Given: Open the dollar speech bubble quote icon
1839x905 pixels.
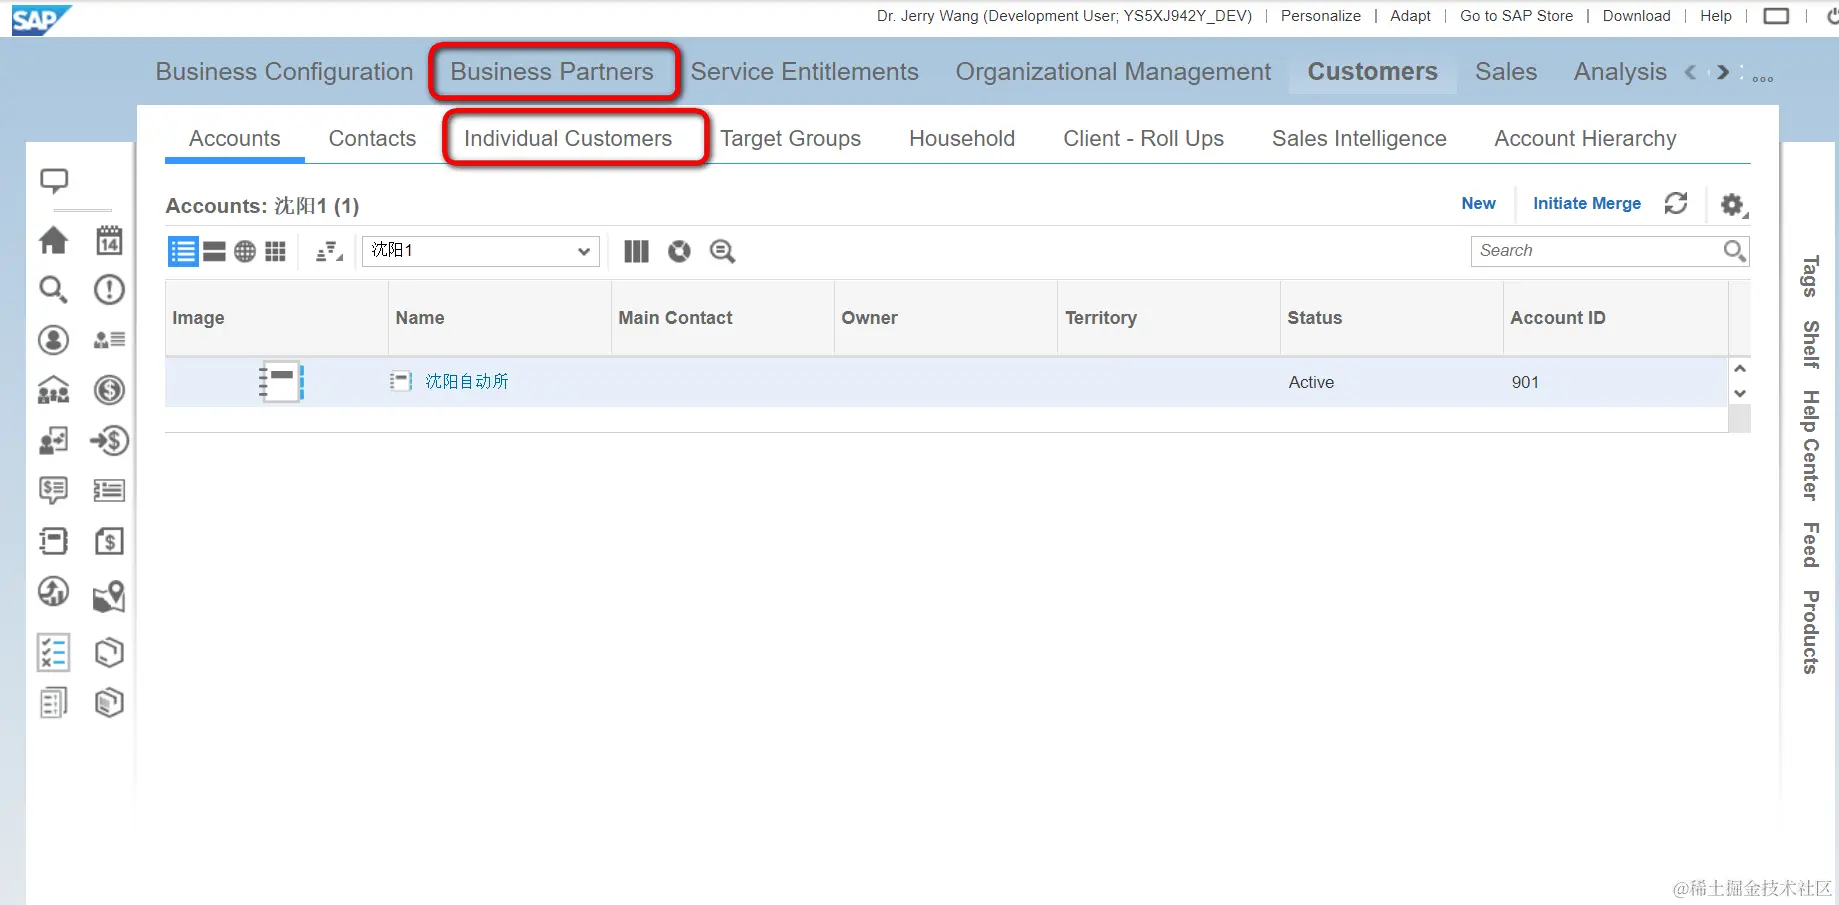Looking at the screenshot, I should (x=54, y=490).
